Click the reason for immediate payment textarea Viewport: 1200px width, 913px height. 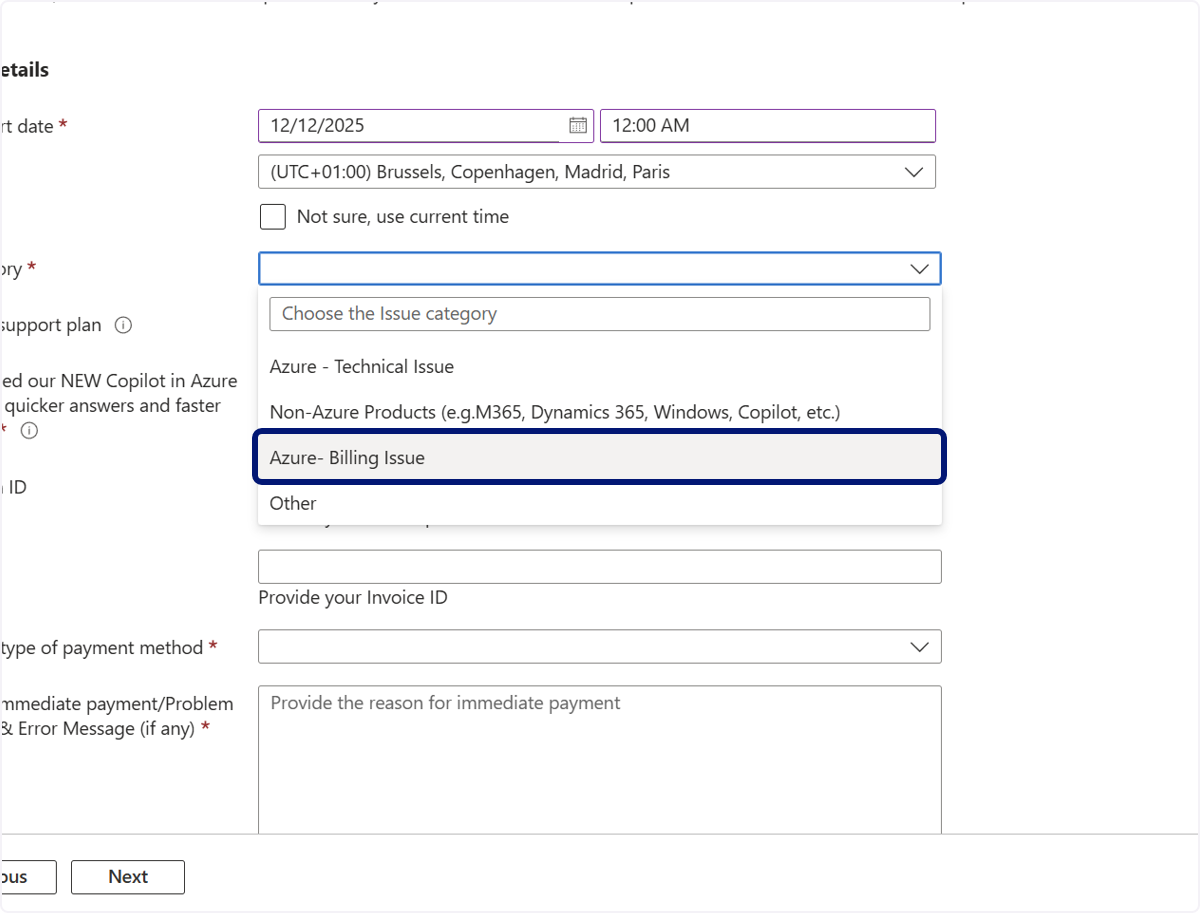pos(600,760)
